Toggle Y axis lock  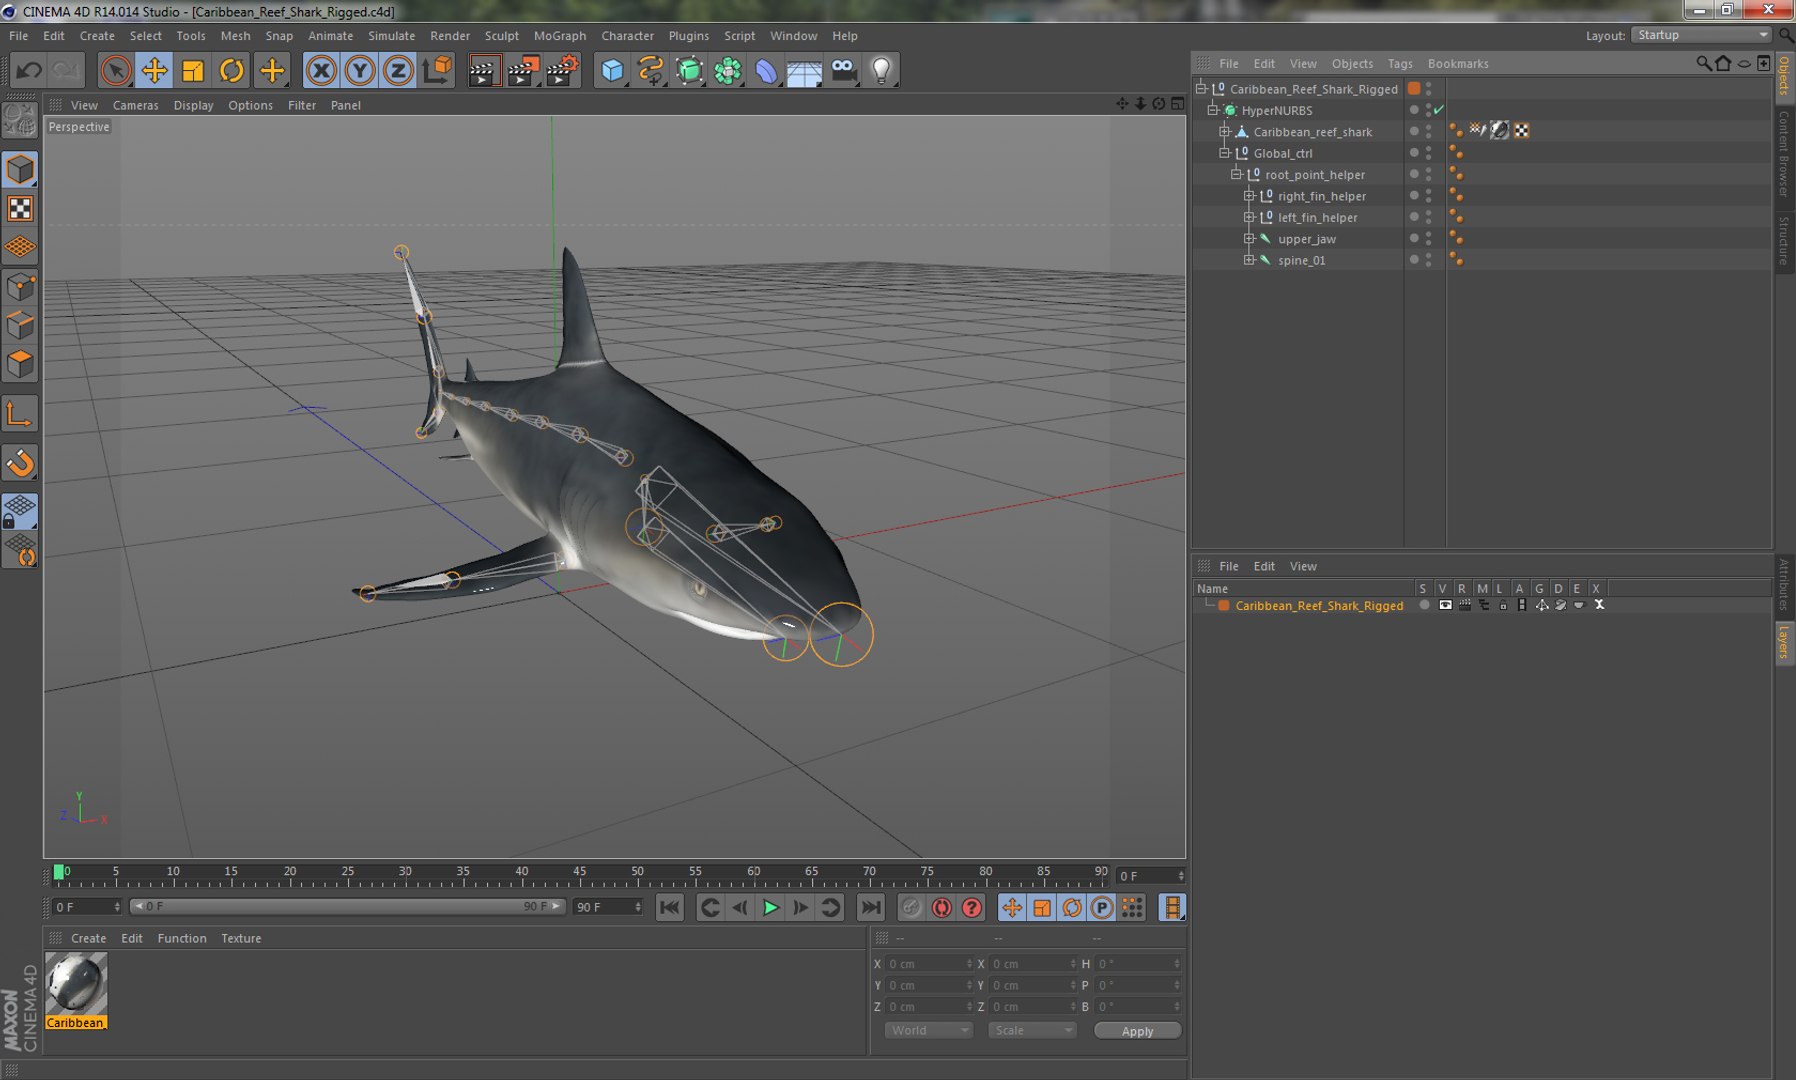(x=360, y=70)
